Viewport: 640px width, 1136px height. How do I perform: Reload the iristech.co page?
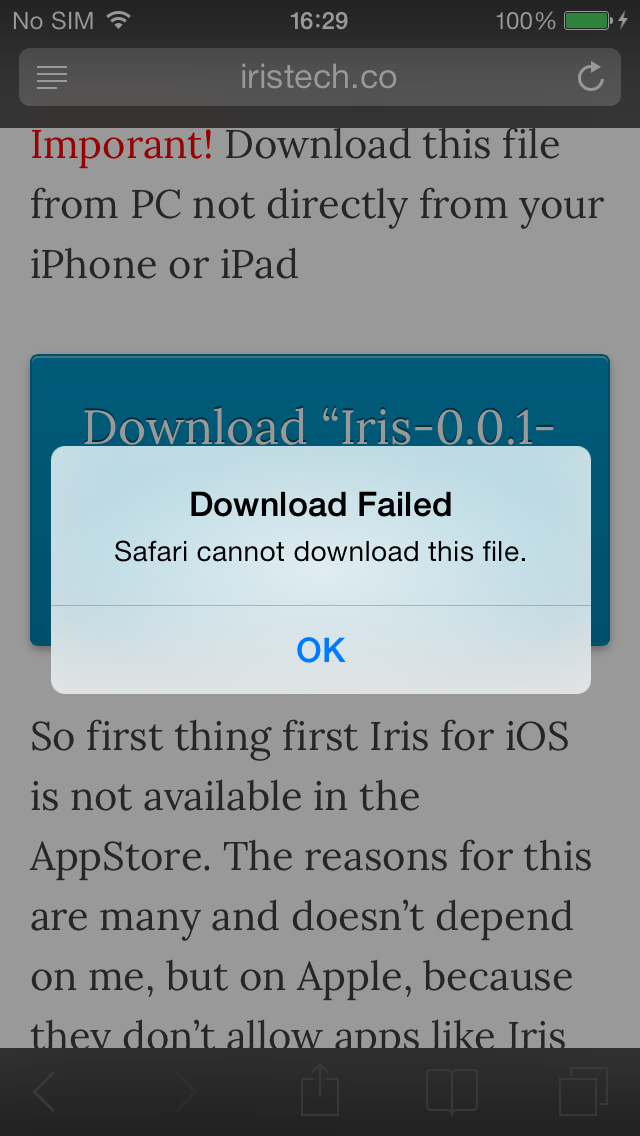[x=591, y=77]
